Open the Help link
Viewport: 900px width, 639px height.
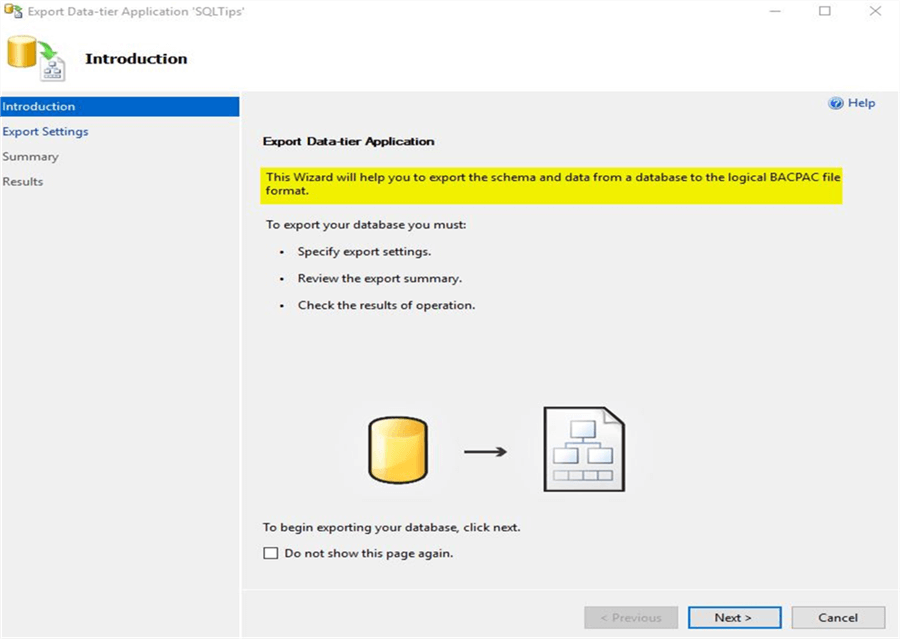(x=861, y=103)
